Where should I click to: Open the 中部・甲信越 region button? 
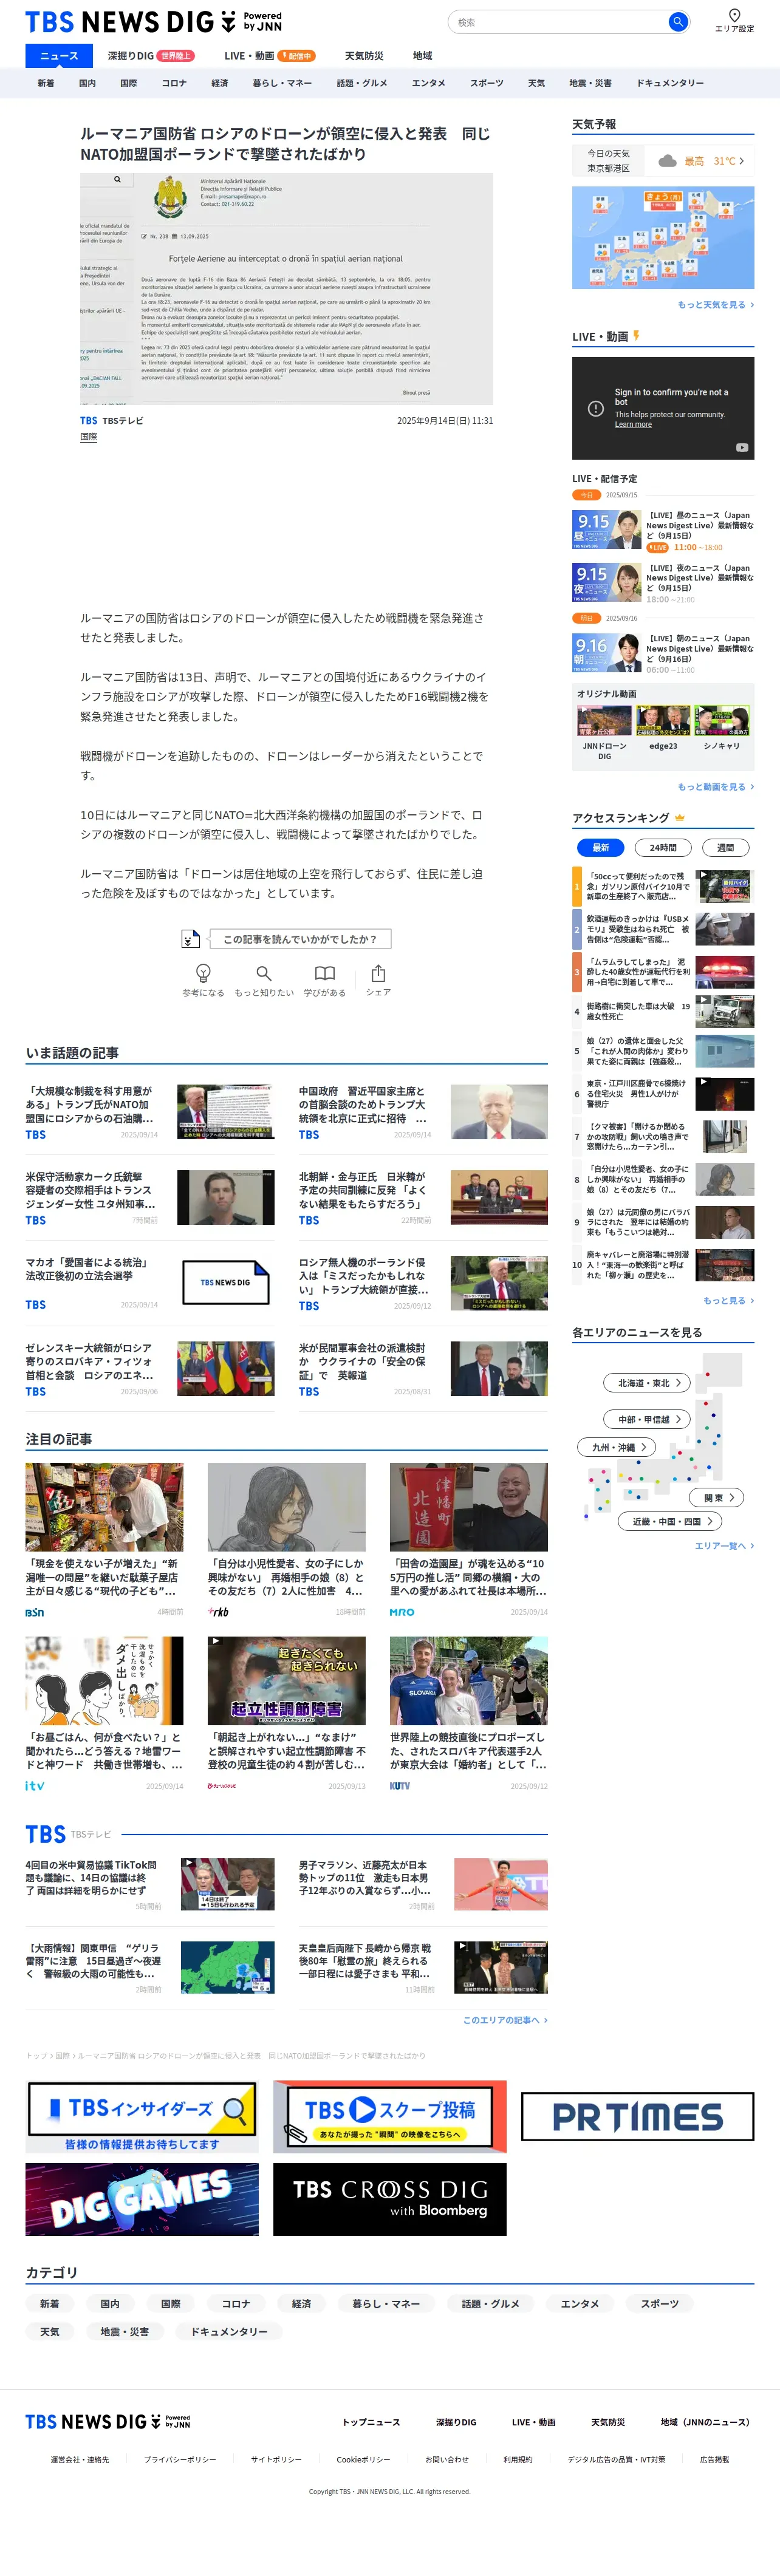[x=648, y=1419]
